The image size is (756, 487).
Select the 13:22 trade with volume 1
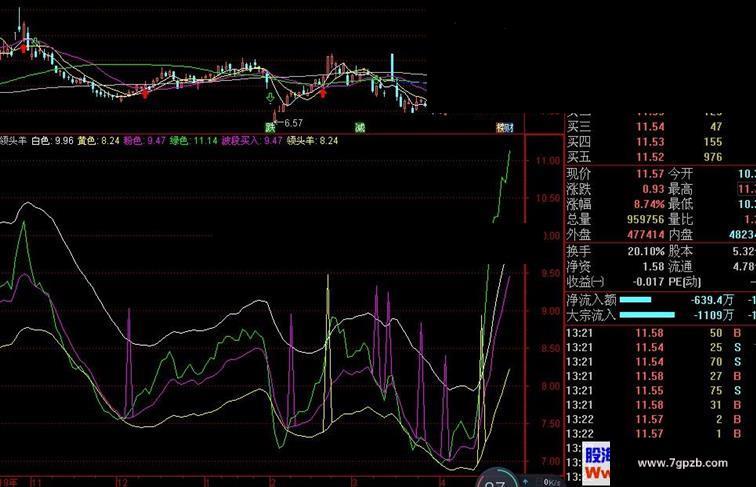pos(653,434)
